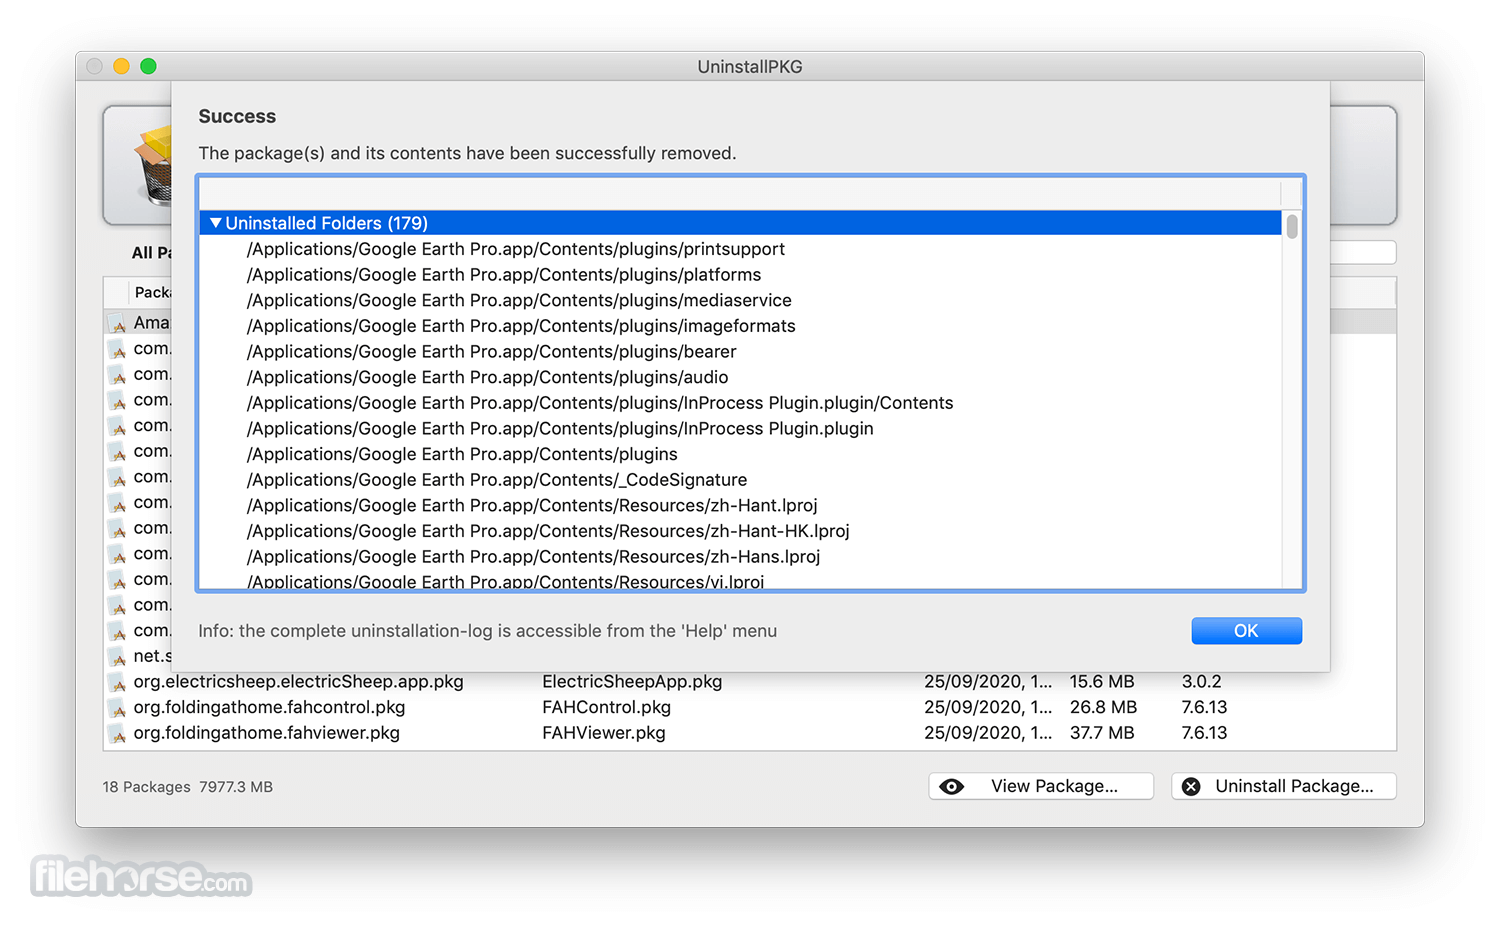Select the path ending in plugins/InProcess Plugin.plugin

[x=560, y=429]
